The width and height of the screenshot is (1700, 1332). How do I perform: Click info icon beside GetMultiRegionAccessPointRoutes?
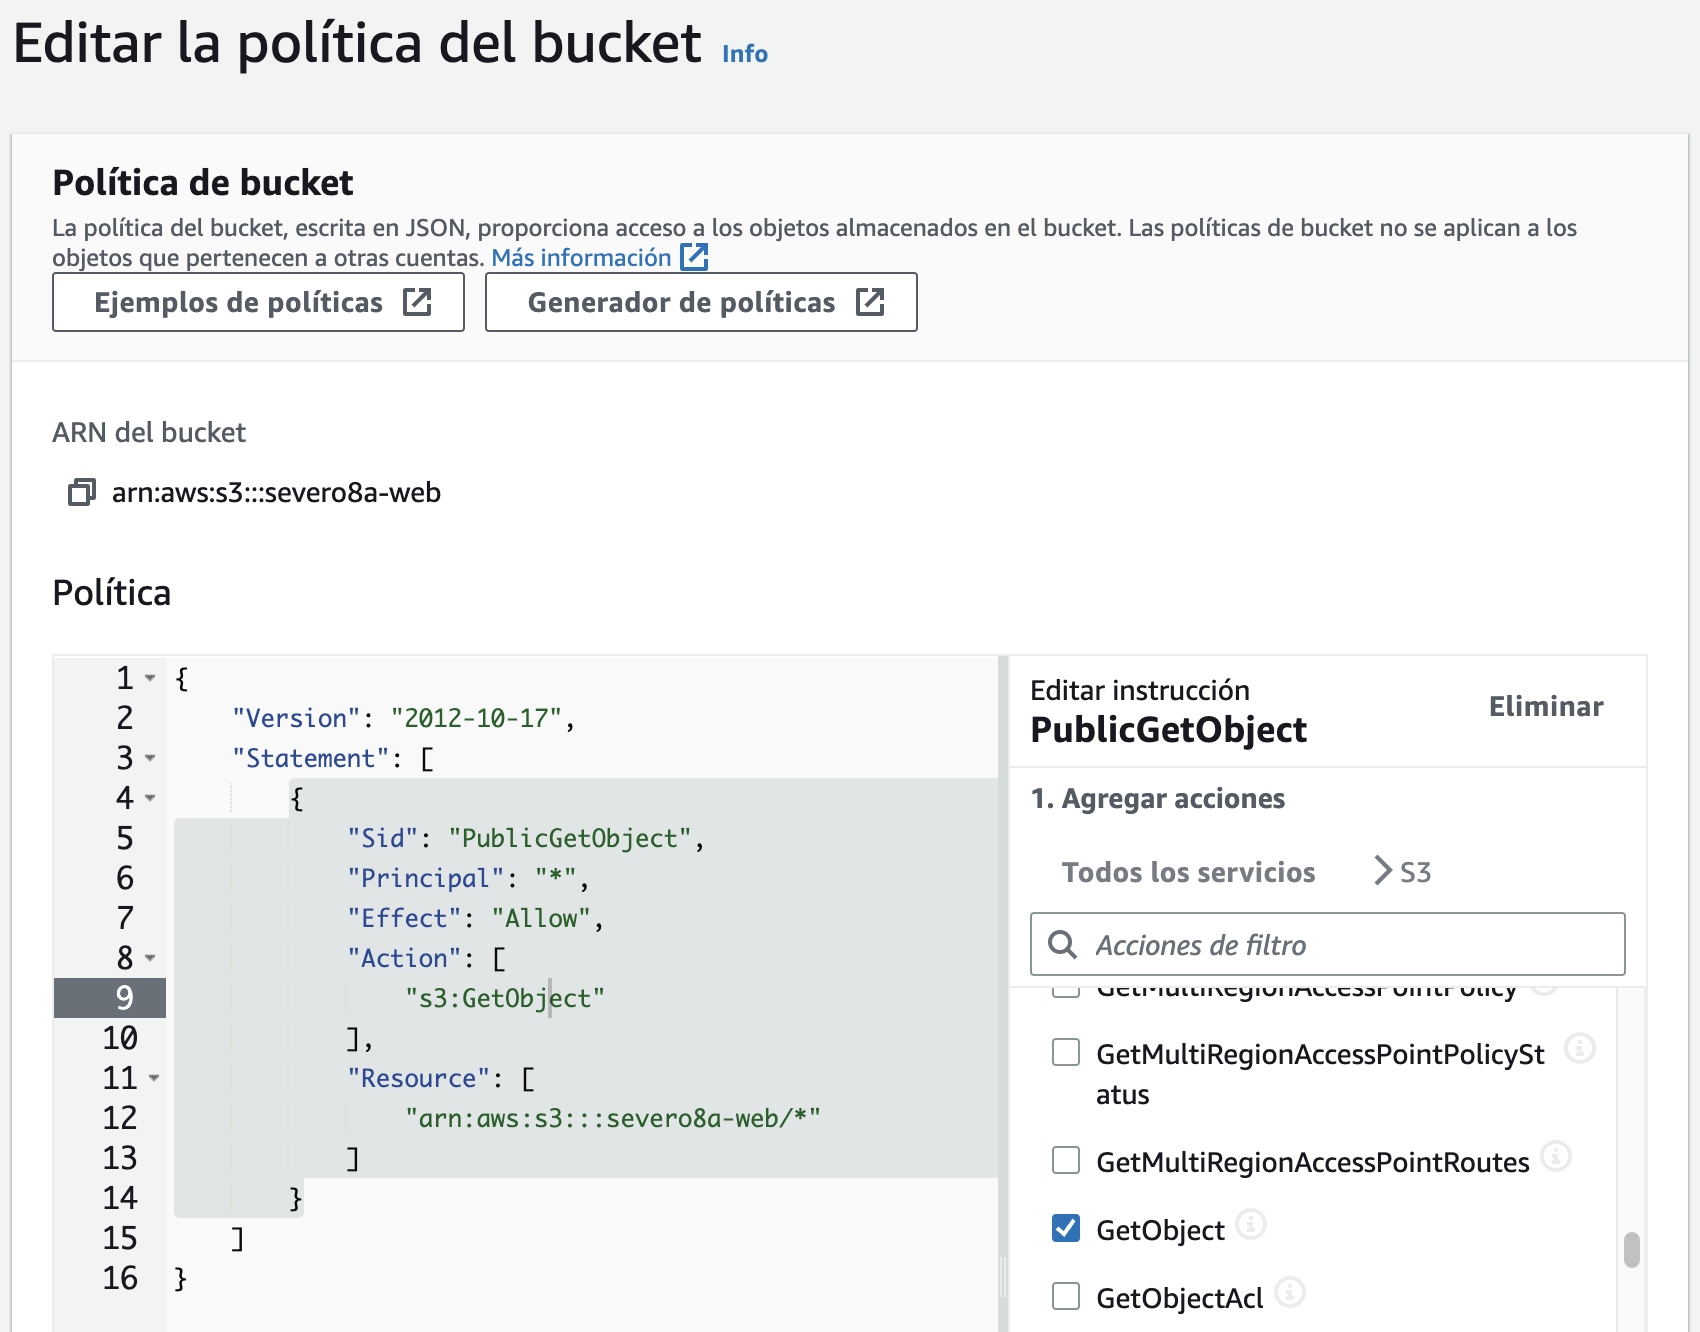[1556, 1156]
